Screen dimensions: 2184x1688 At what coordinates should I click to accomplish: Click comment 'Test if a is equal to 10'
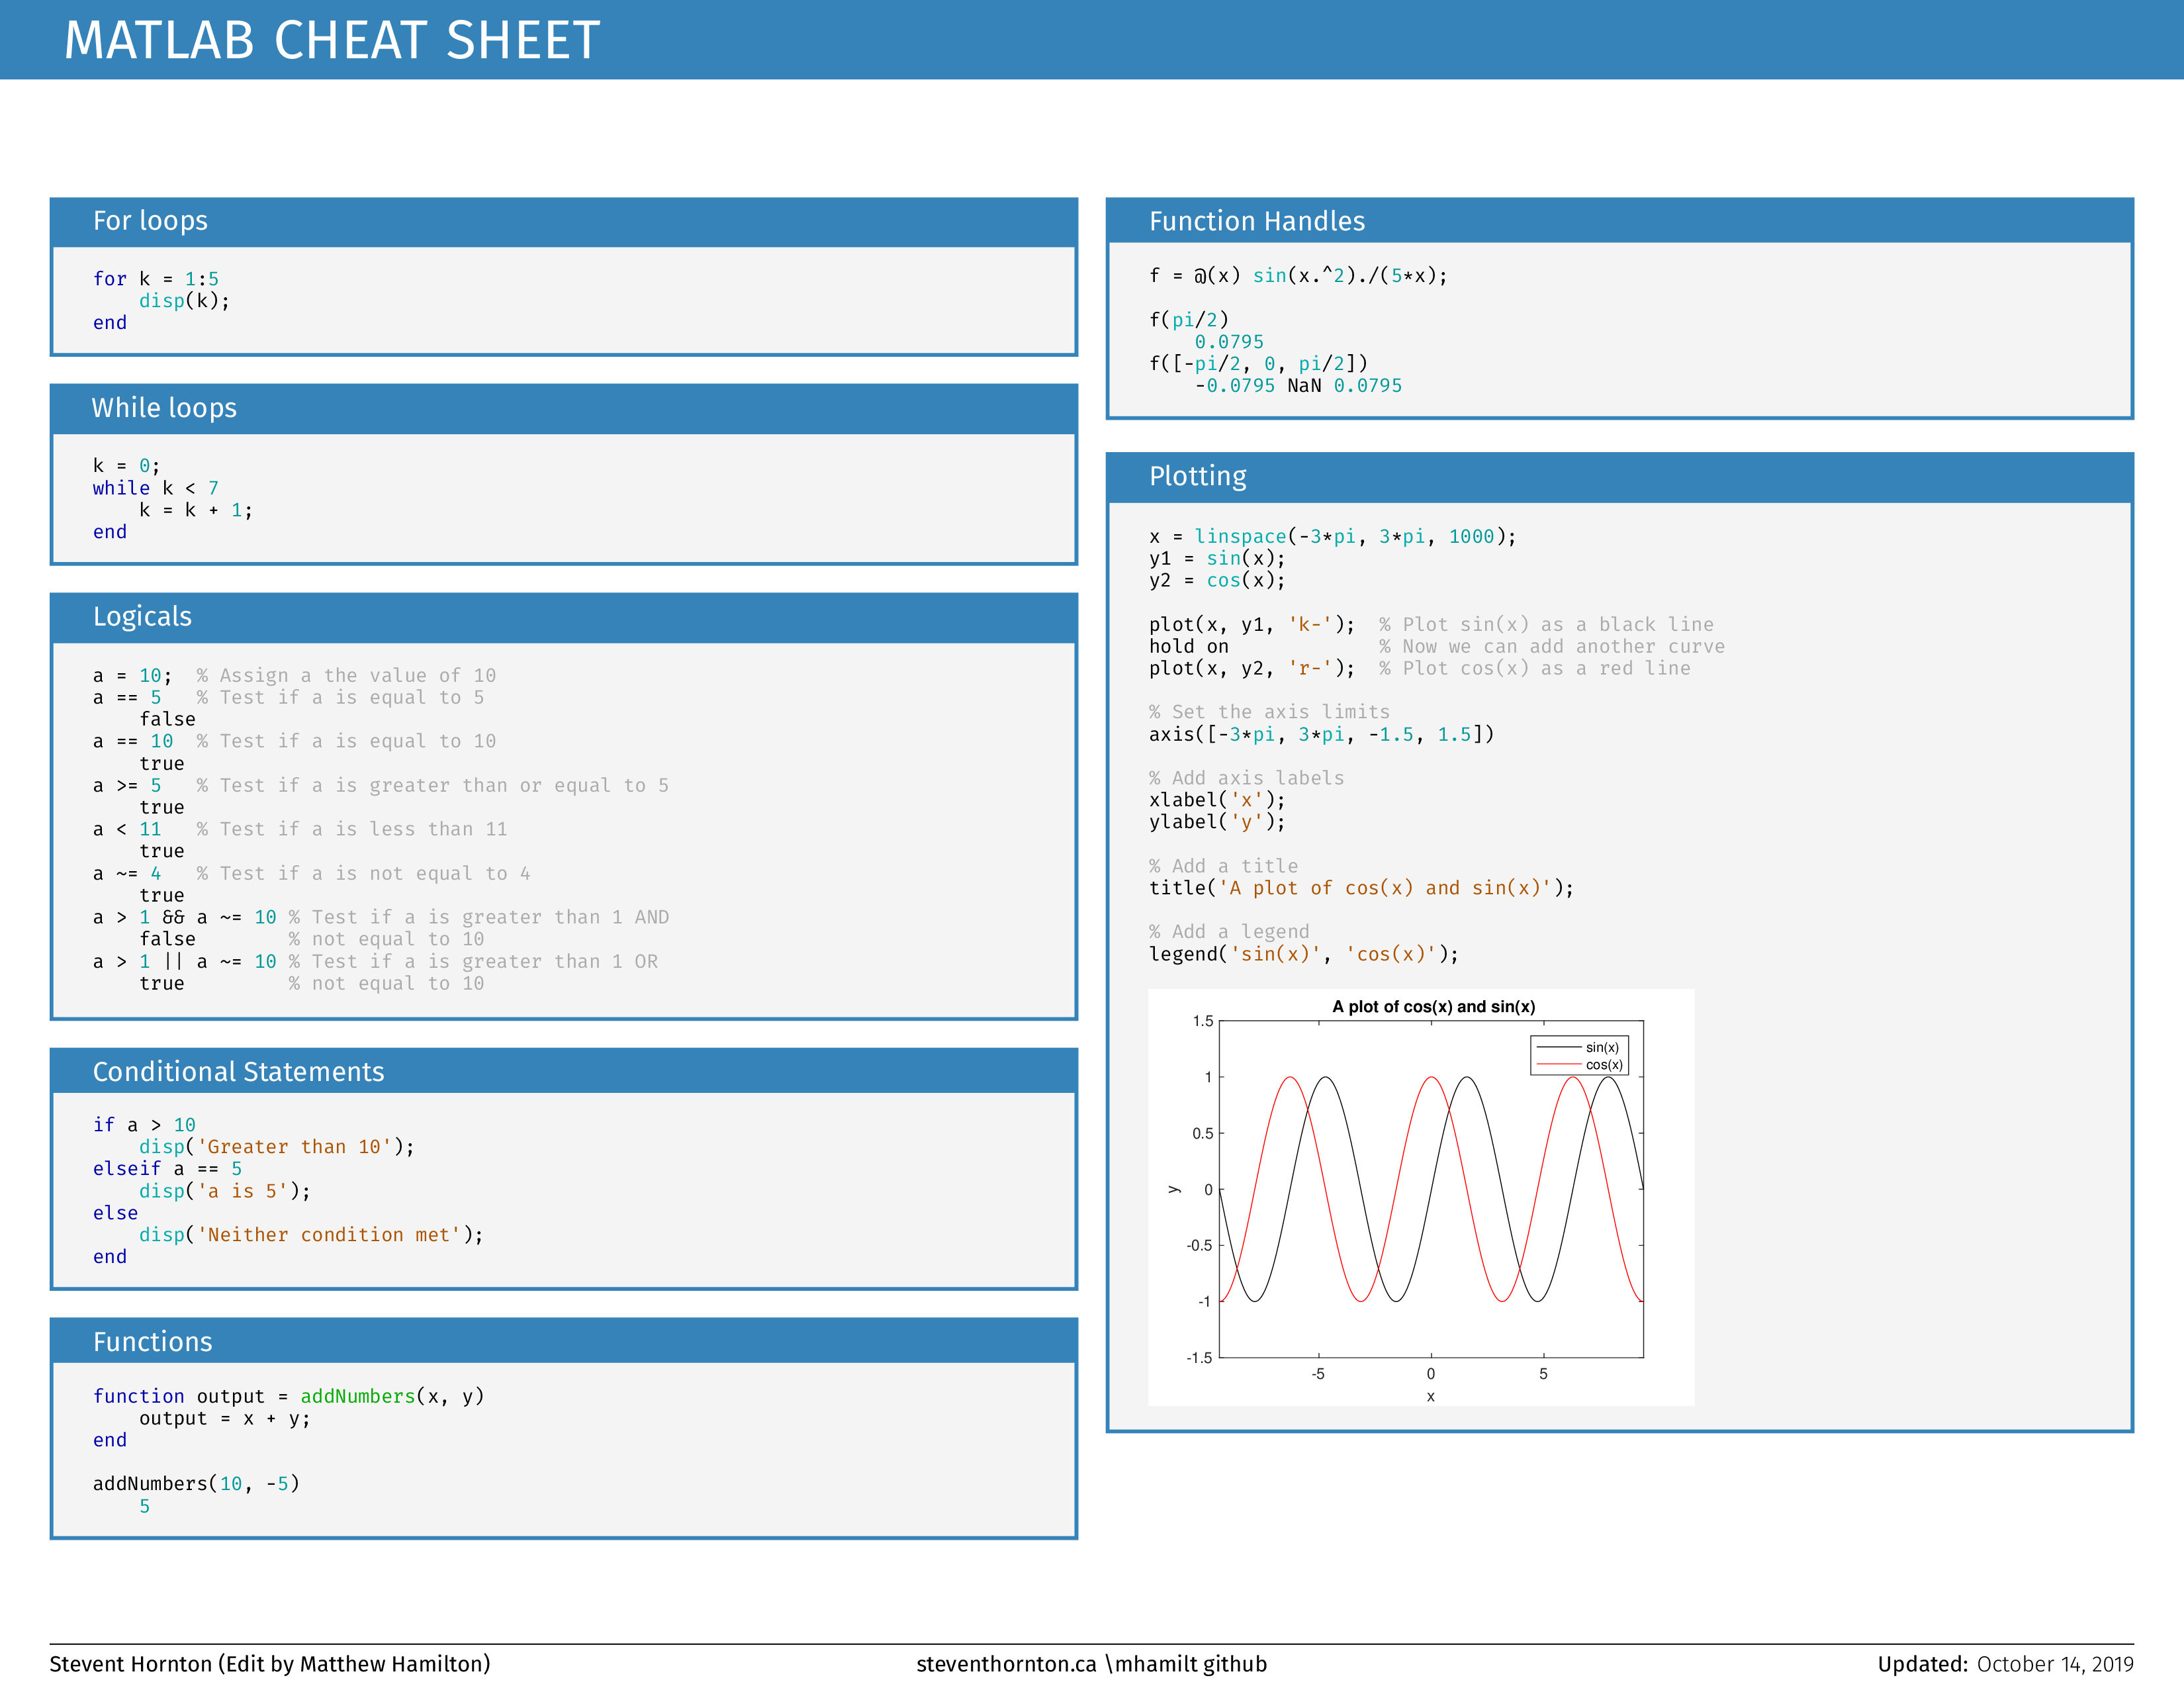pos(346,741)
